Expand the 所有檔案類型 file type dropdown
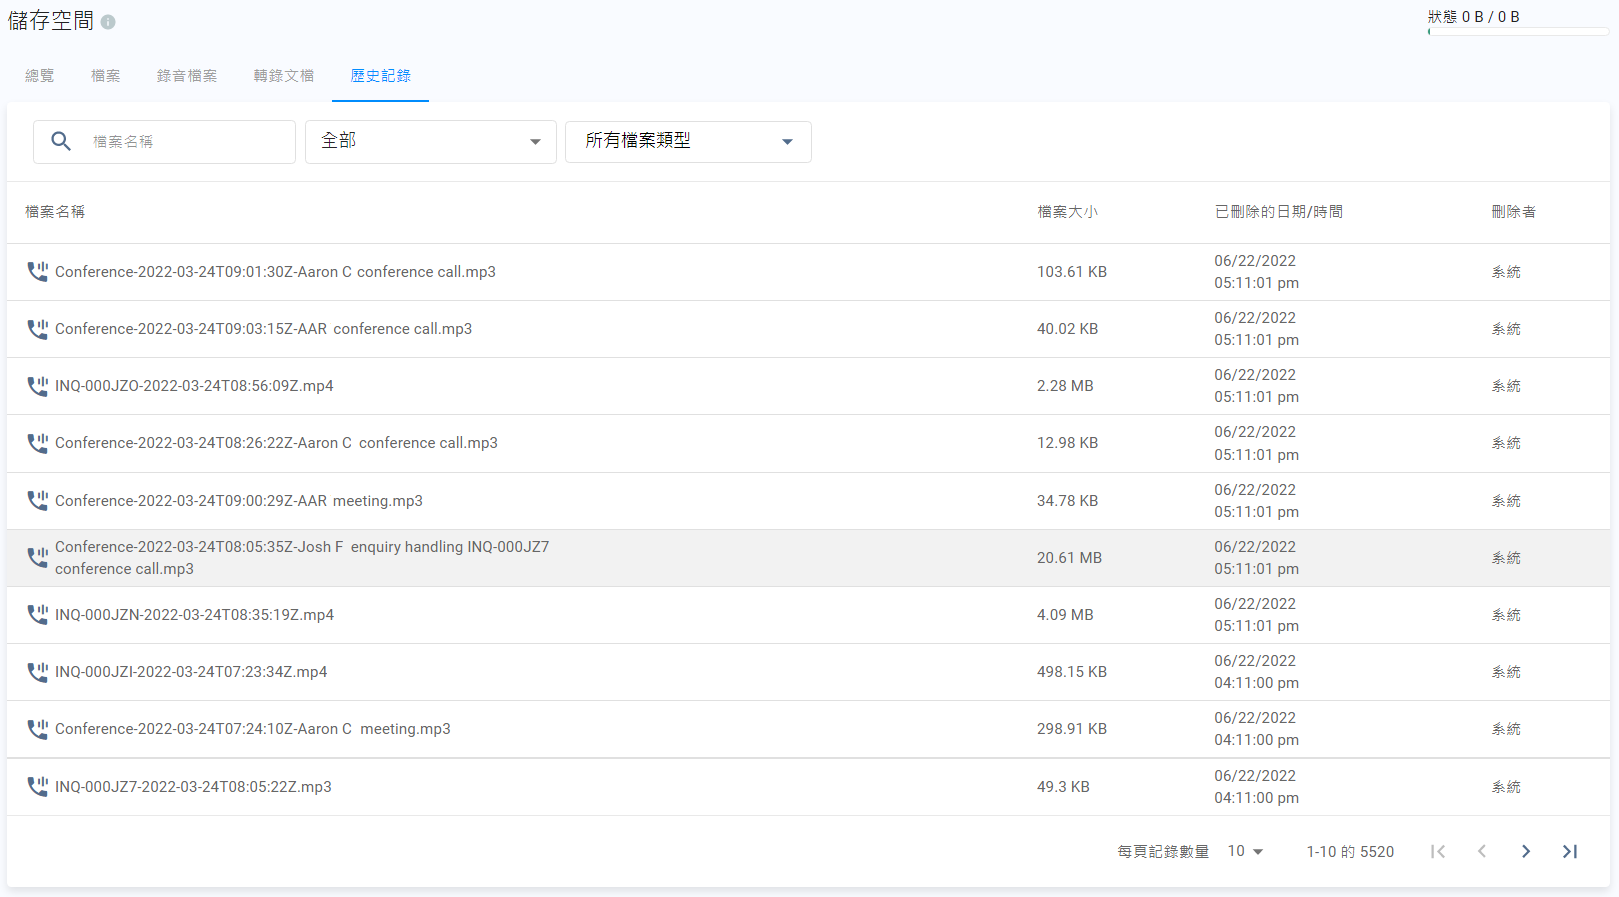The height and width of the screenshot is (897, 1619). point(688,142)
